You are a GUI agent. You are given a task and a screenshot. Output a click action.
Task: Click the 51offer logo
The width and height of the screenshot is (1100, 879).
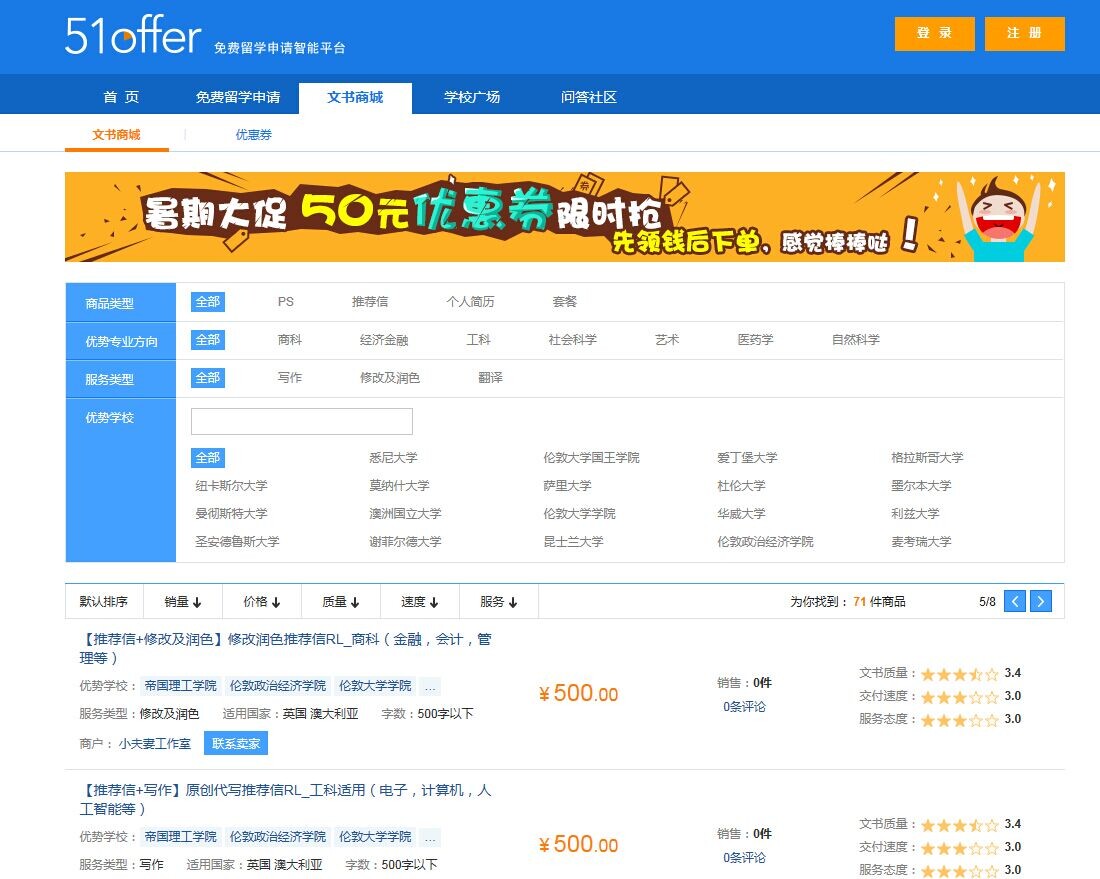(133, 35)
